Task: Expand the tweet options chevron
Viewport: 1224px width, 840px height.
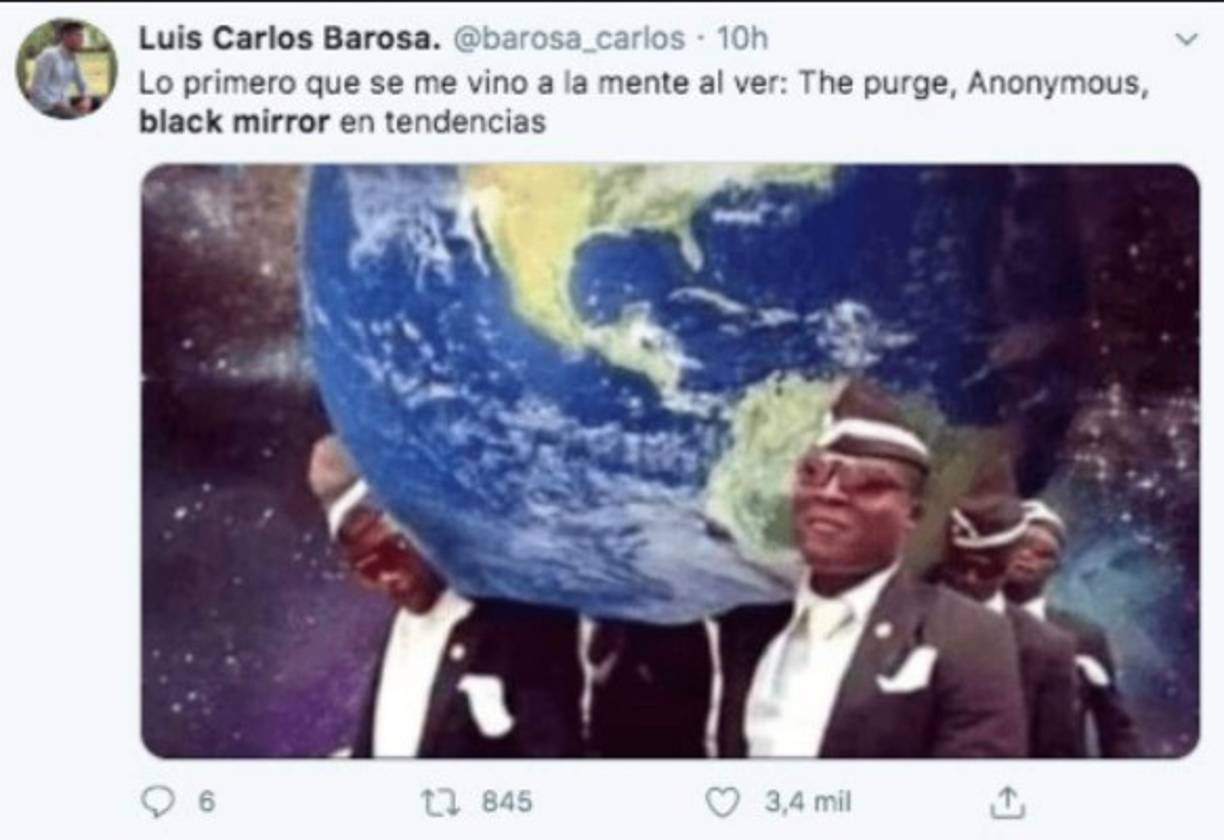Action: 1186,39
